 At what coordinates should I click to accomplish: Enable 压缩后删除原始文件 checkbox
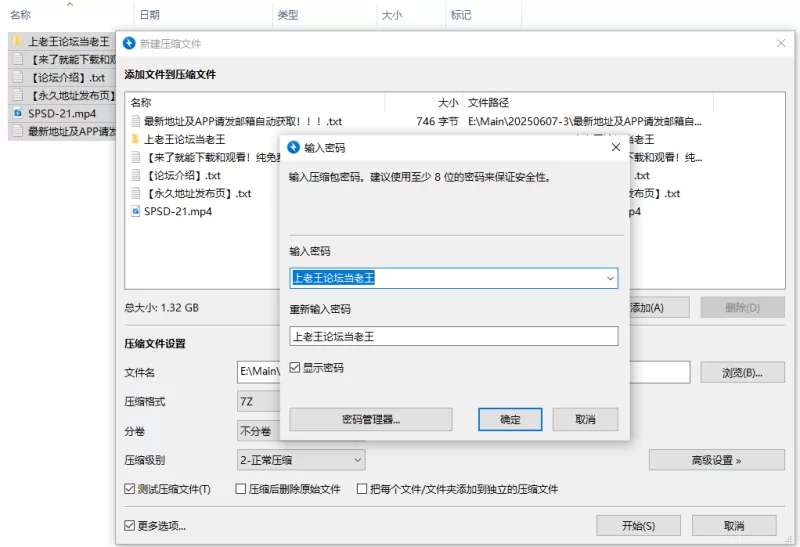[x=241, y=489]
